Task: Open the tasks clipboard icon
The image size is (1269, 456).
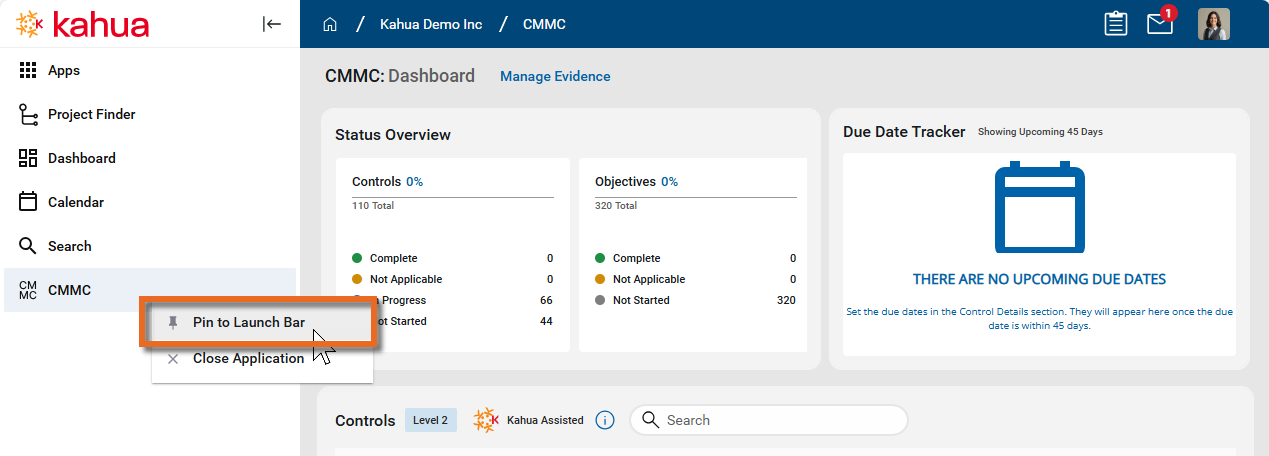Action: 1115,24
